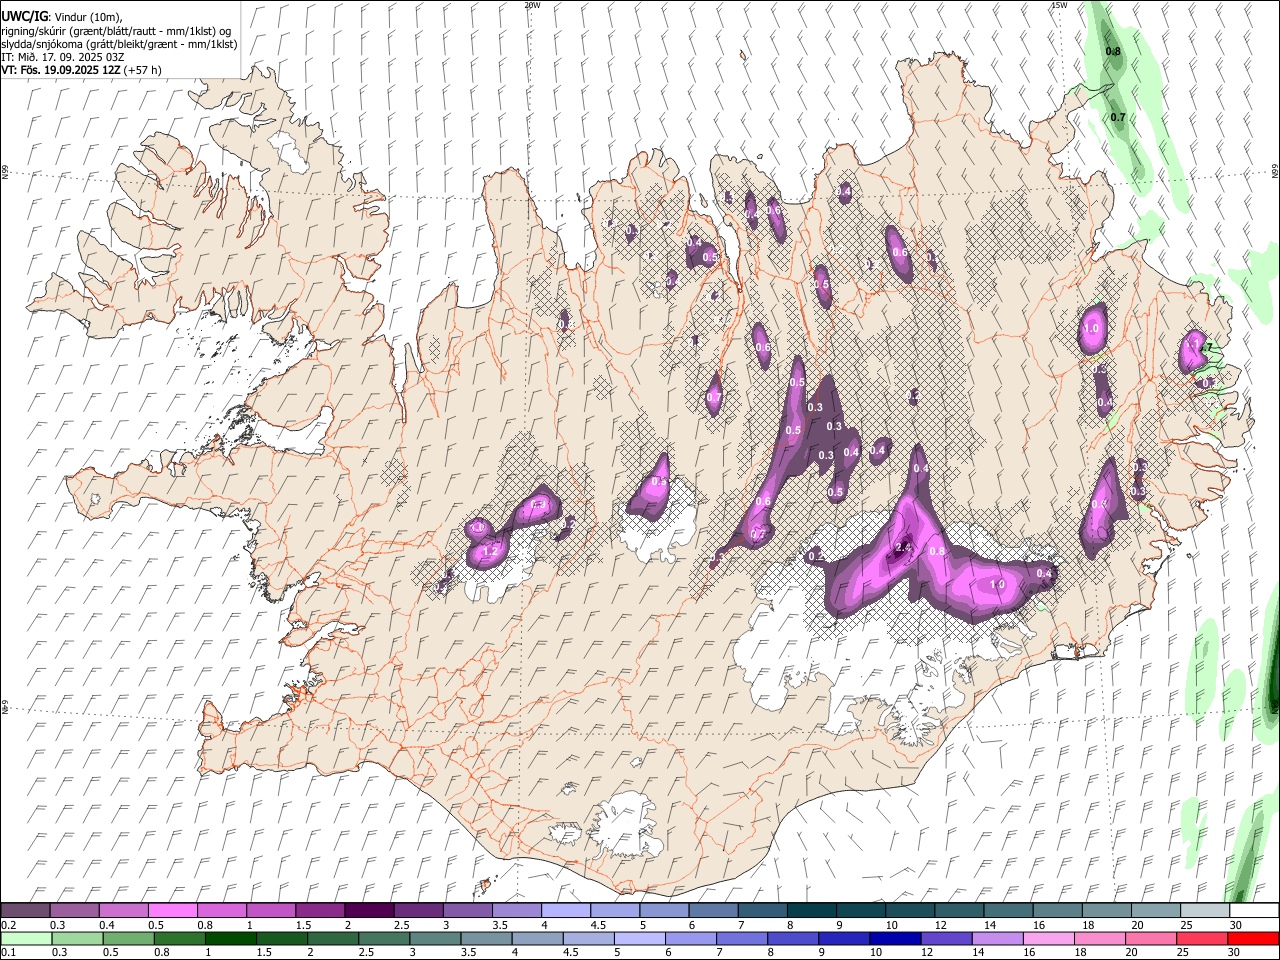Select the grey-blue 3.5–4 lower scale swatch
Viewport: 1280px width, 960px height.
click(485, 938)
